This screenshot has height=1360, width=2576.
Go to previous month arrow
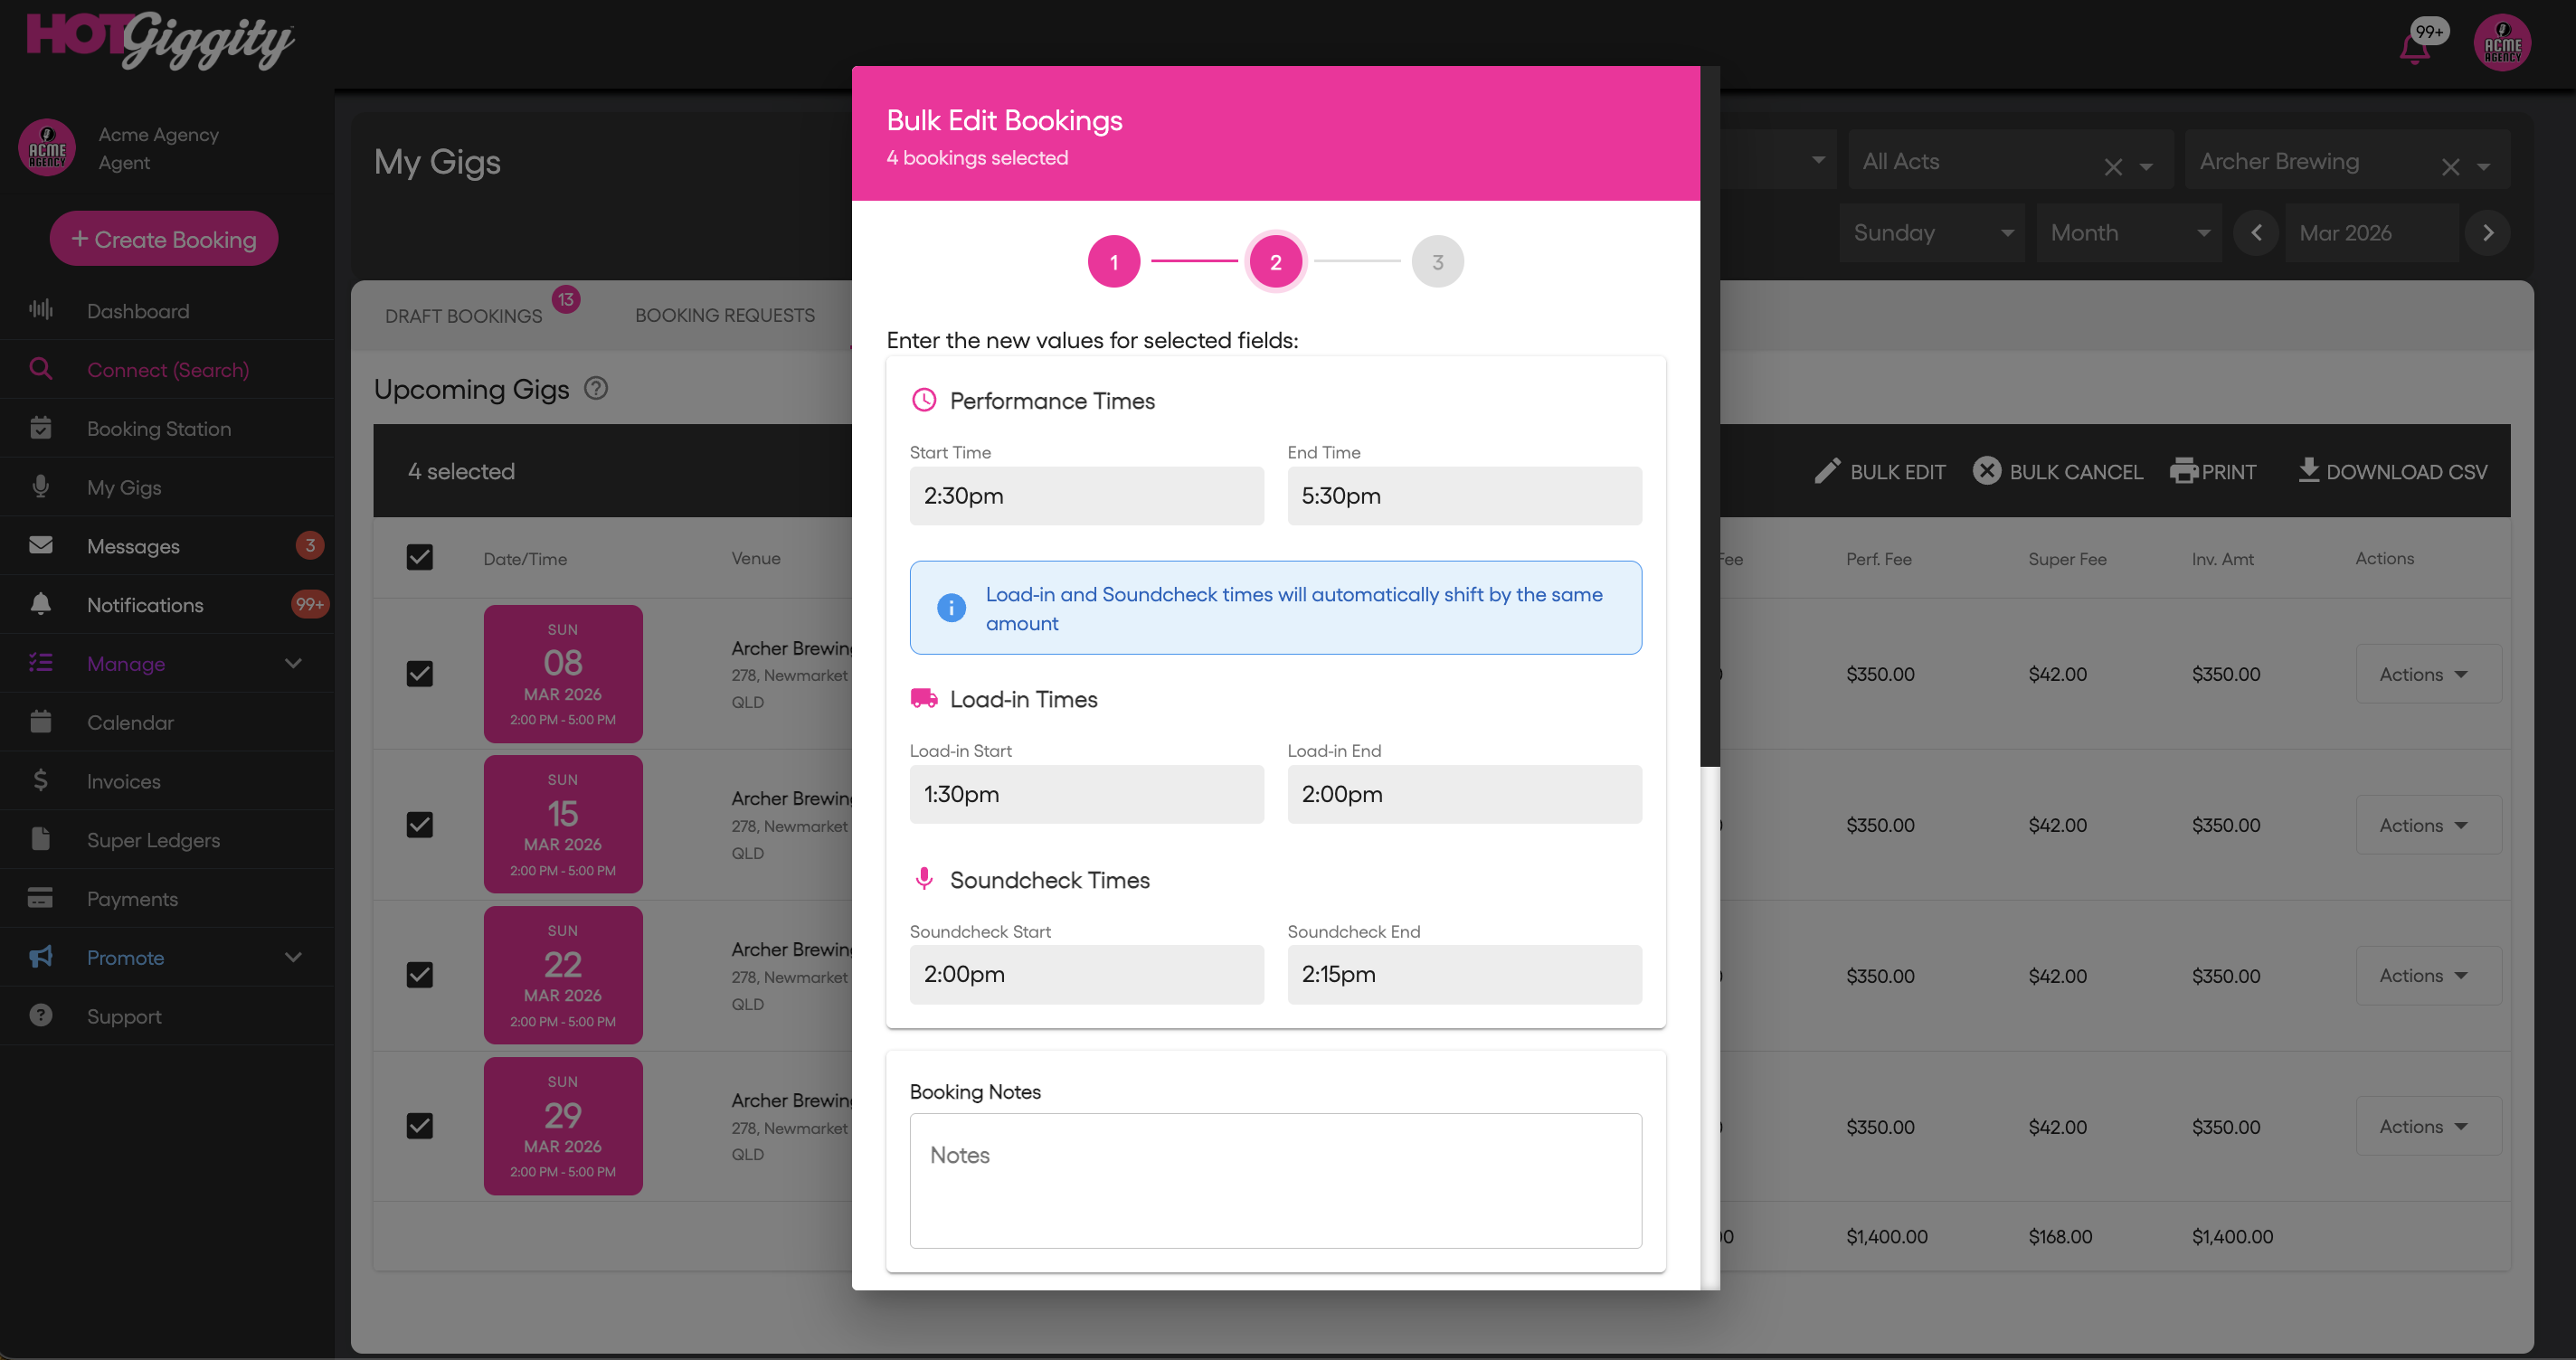coord(2256,233)
